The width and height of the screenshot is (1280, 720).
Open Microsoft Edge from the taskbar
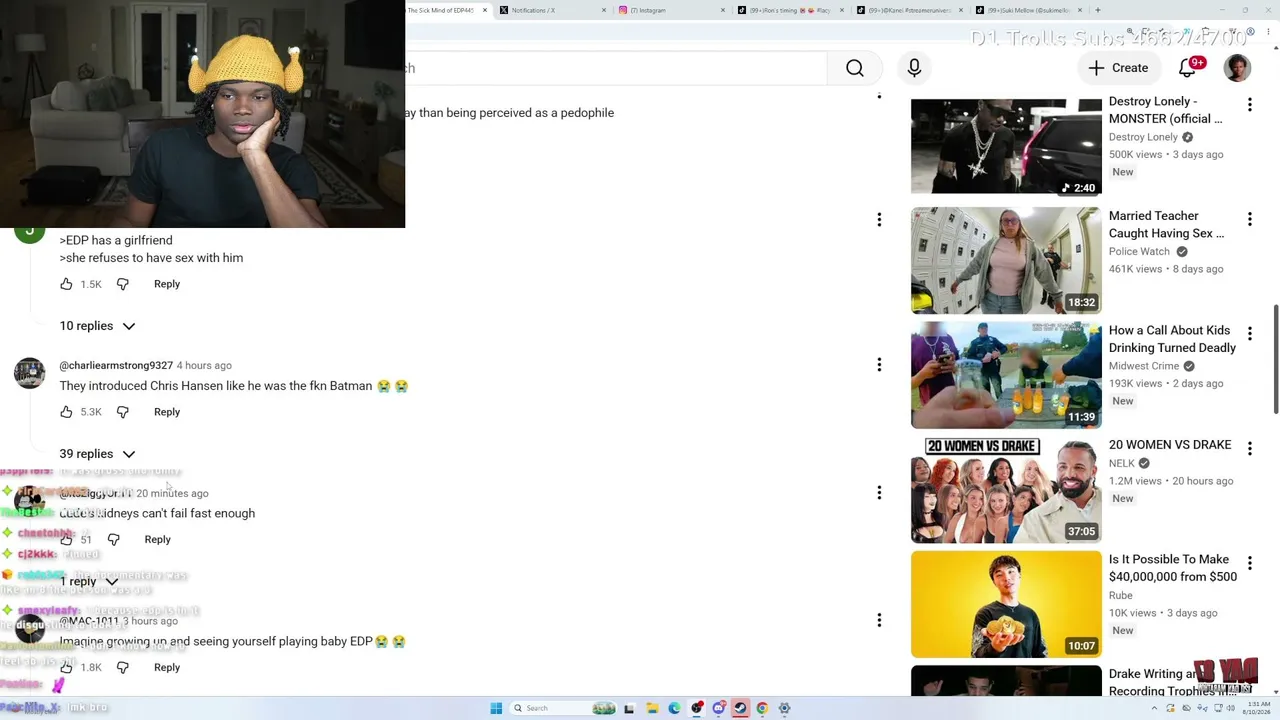pyautogui.click(x=674, y=708)
